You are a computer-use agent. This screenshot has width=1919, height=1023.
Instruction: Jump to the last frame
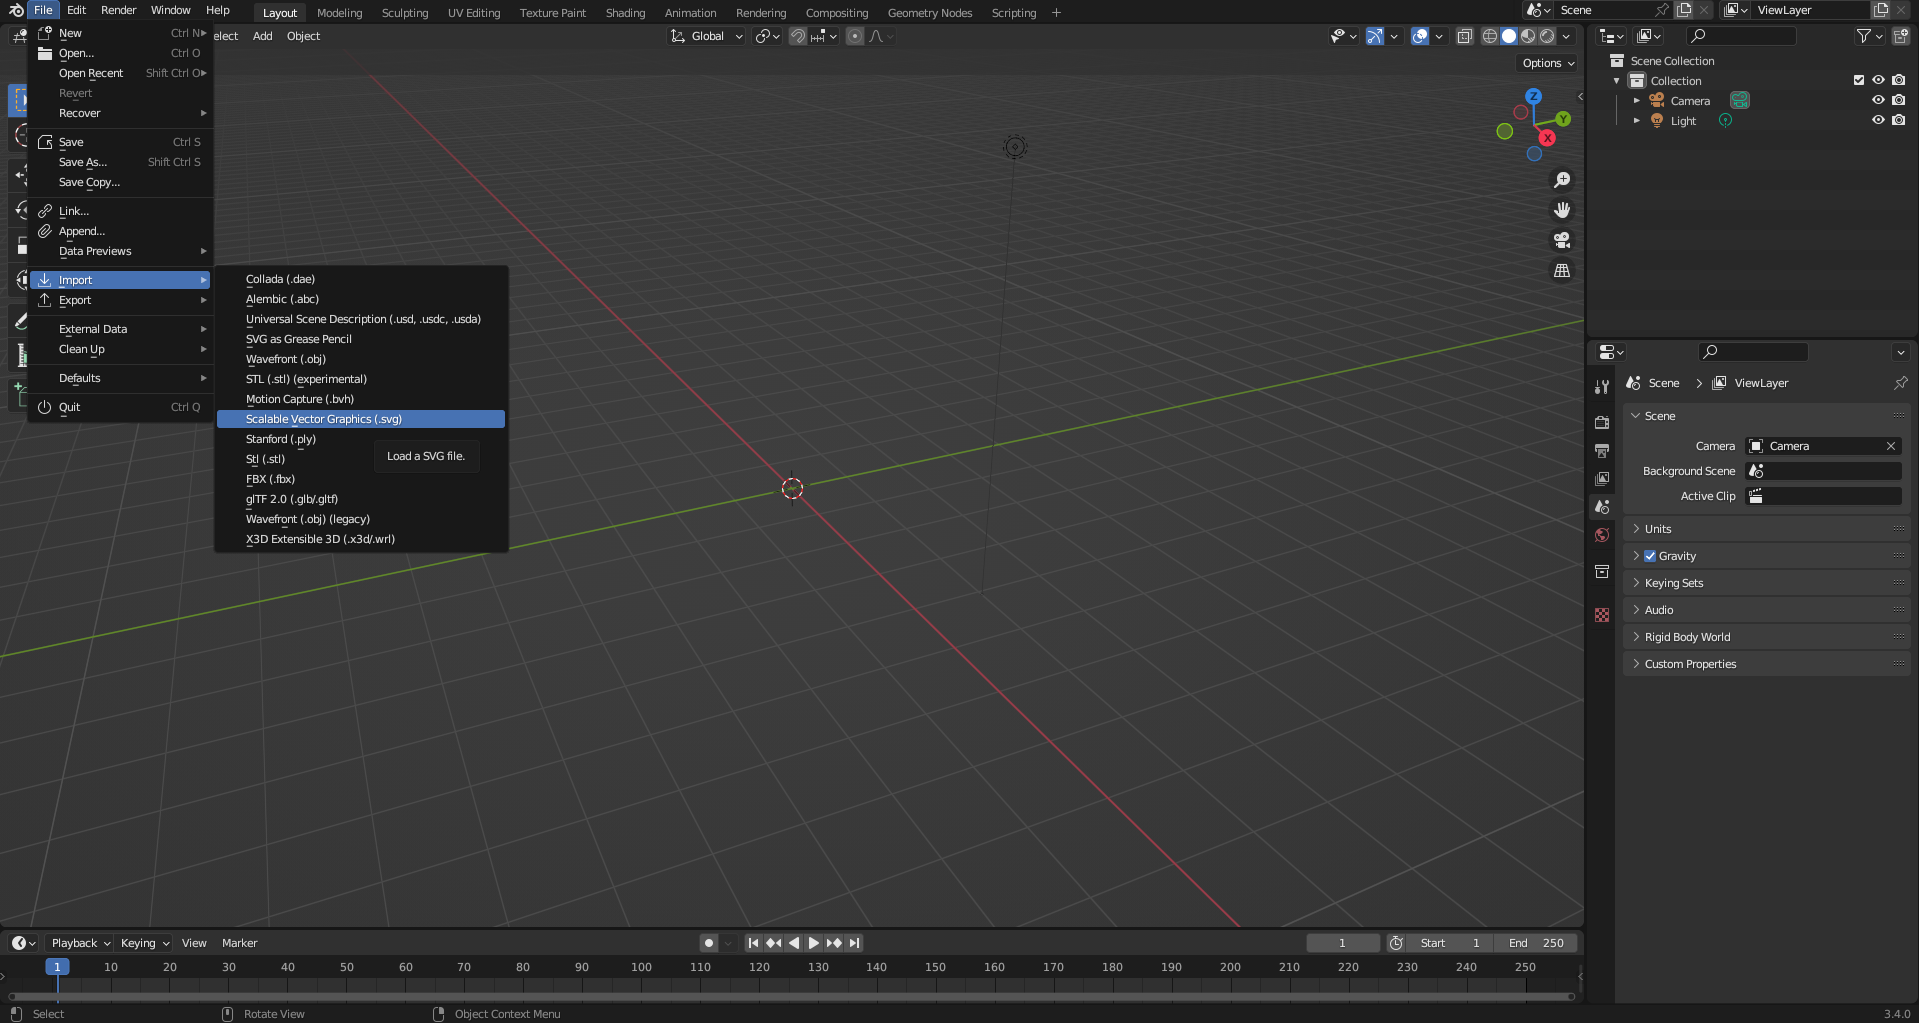pyautogui.click(x=854, y=943)
